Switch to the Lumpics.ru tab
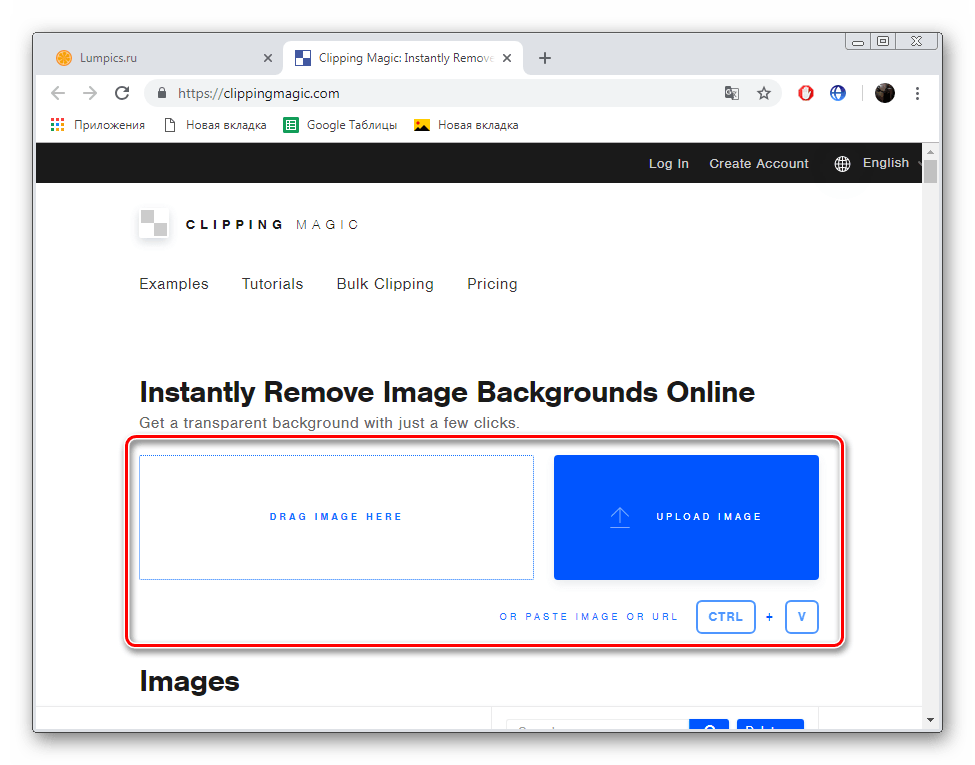 [x=160, y=58]
